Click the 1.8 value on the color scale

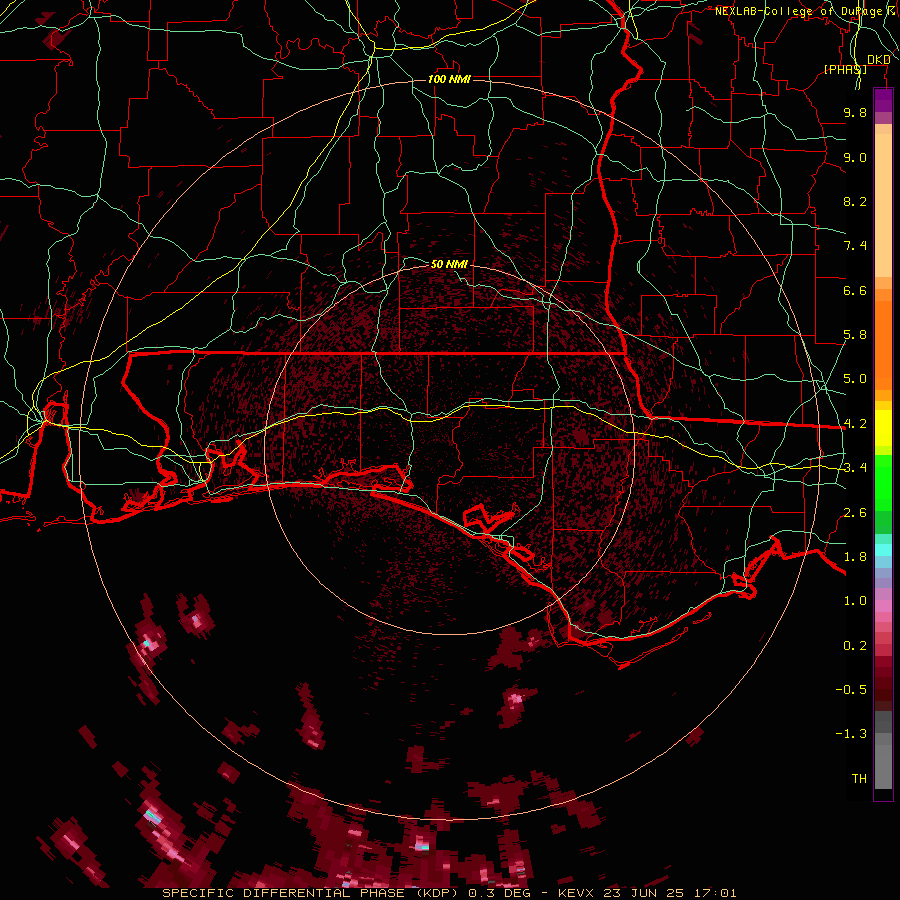click(855, 557)
